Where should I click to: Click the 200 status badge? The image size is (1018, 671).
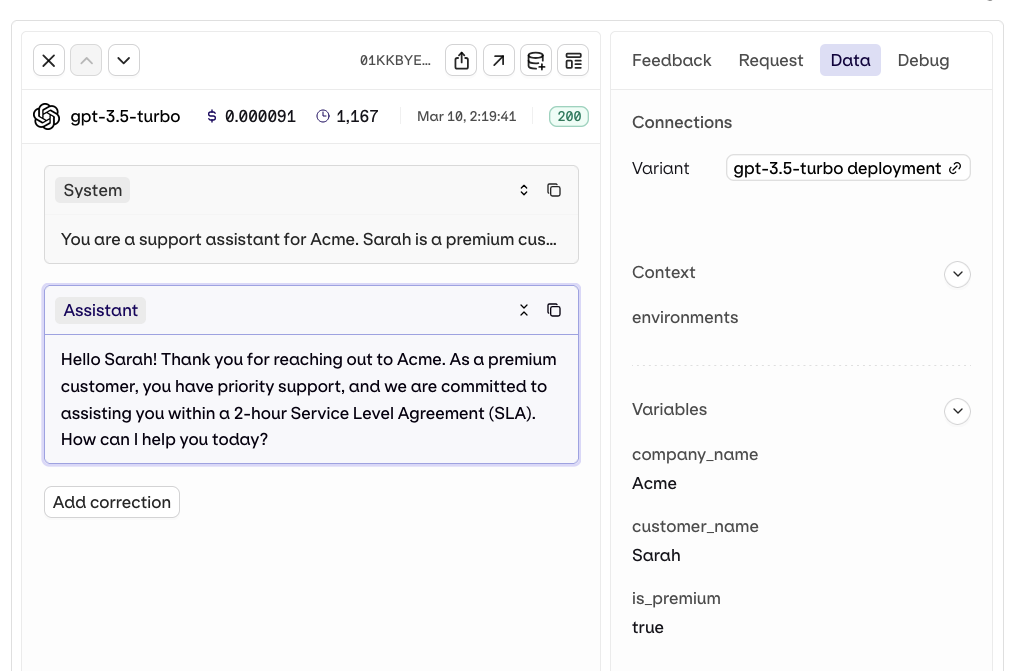569,116
